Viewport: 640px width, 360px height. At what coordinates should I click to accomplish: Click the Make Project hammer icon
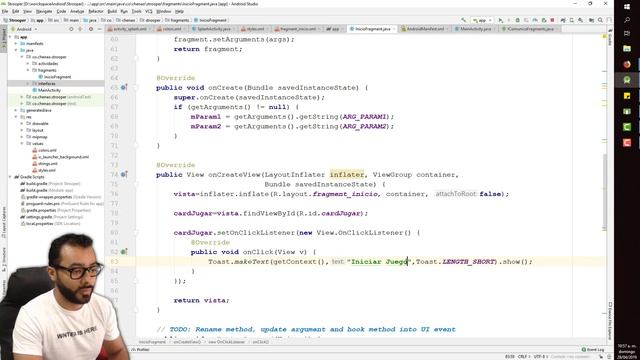(464, 20)
